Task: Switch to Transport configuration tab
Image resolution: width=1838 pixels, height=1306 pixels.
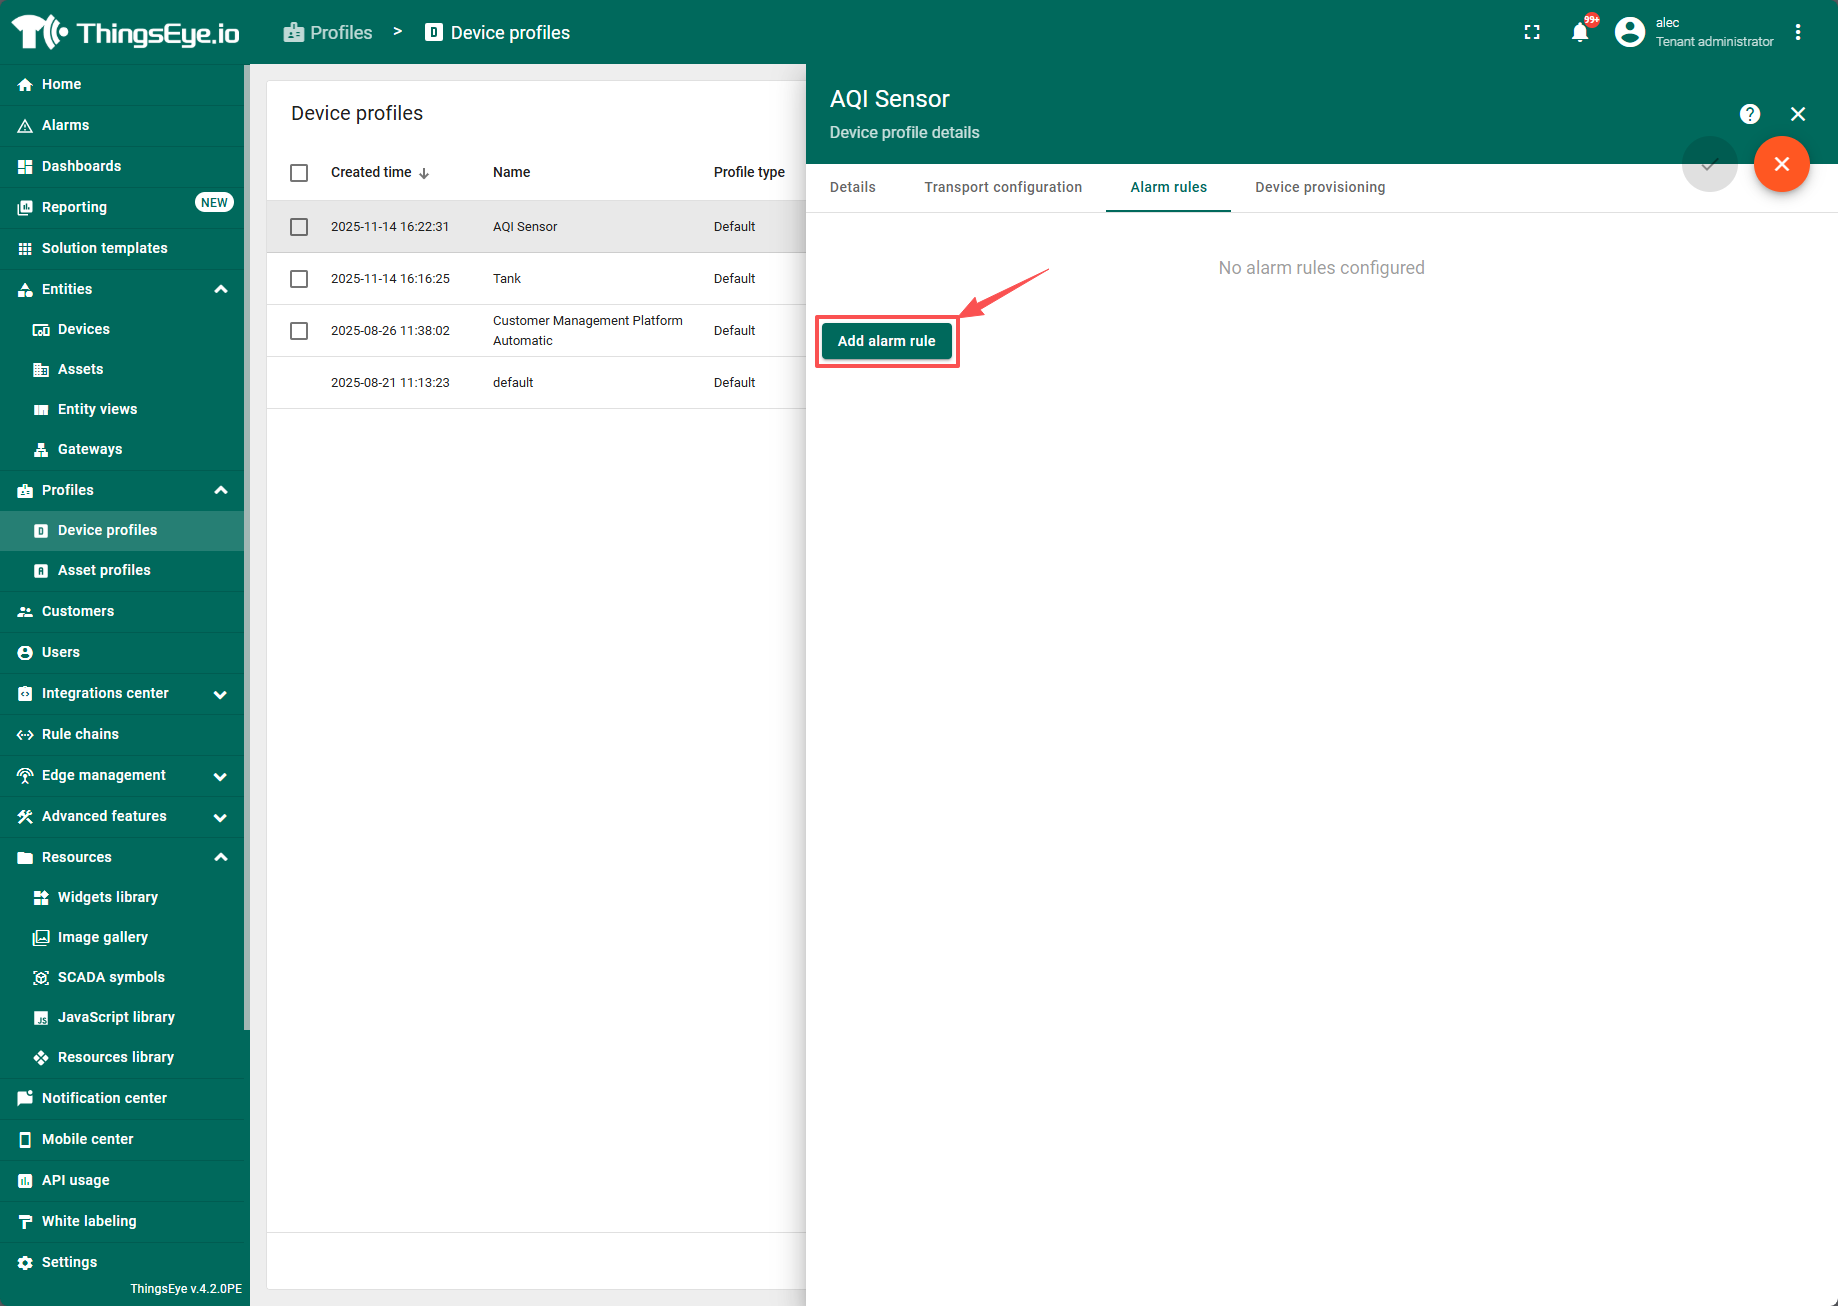Action: 1002,187
